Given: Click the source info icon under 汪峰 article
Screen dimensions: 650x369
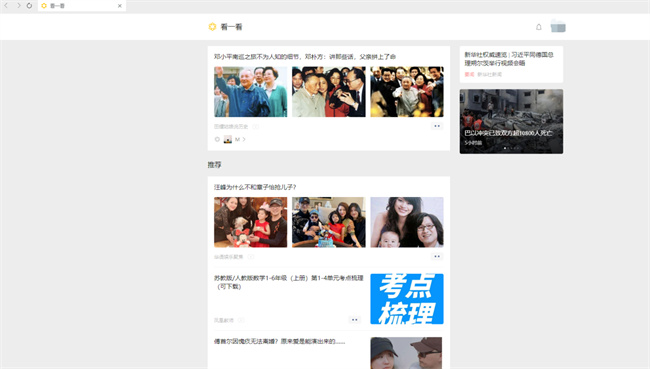Looking at the screenshot, I should pos(250,257).
